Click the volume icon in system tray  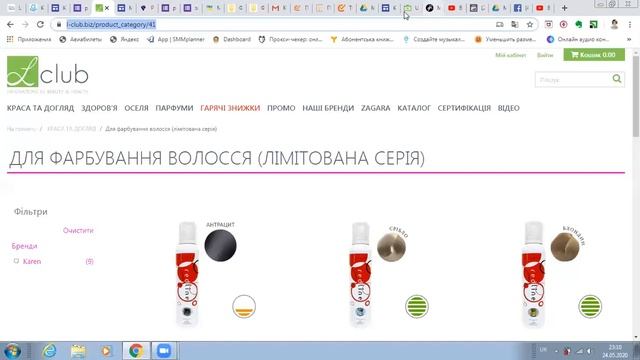pos(589,351)
